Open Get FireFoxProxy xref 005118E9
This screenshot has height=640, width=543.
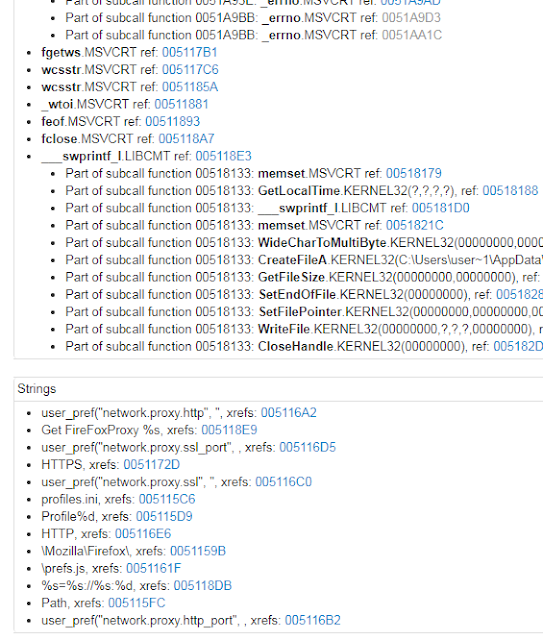coord(229,430)
